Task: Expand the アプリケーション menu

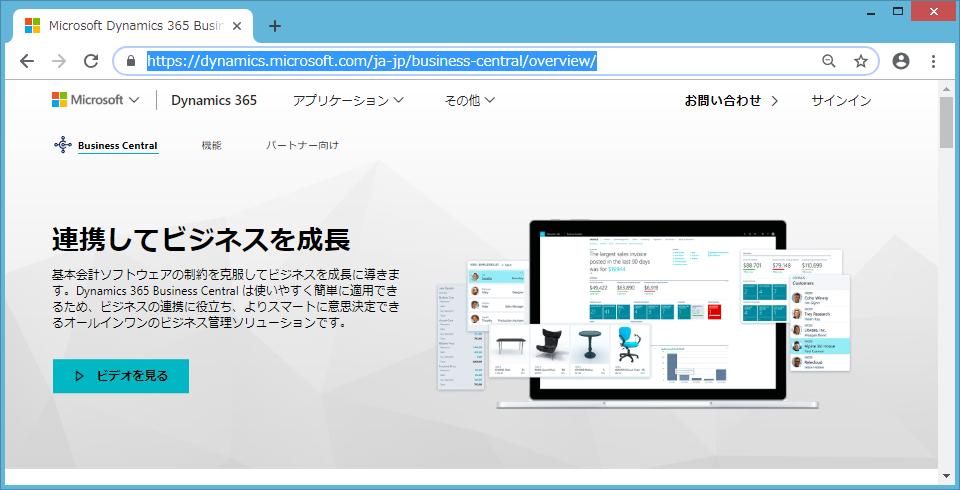Action: coord(348,100)
